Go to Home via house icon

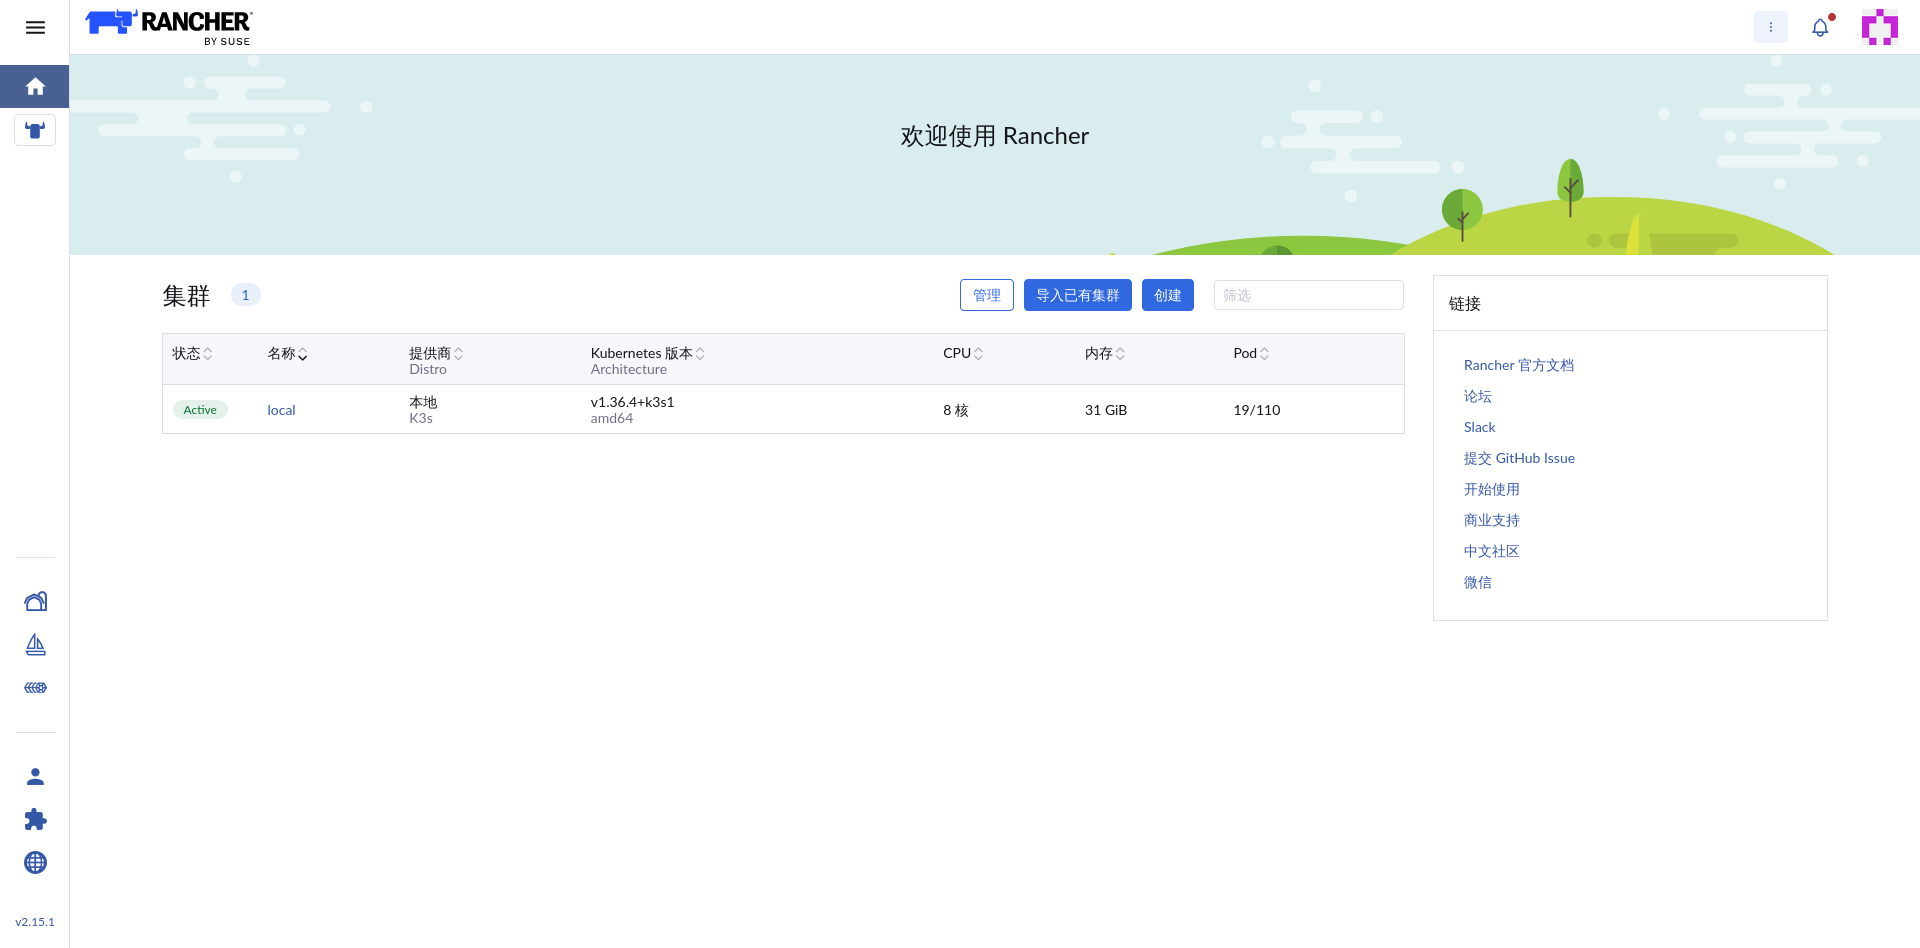coord(35,87)
